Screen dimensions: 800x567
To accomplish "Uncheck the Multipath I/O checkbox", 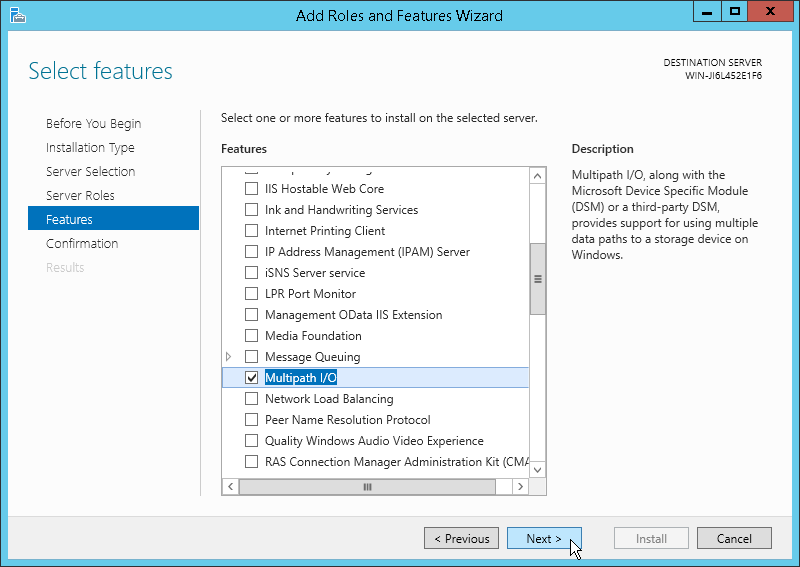I will 252,378.
